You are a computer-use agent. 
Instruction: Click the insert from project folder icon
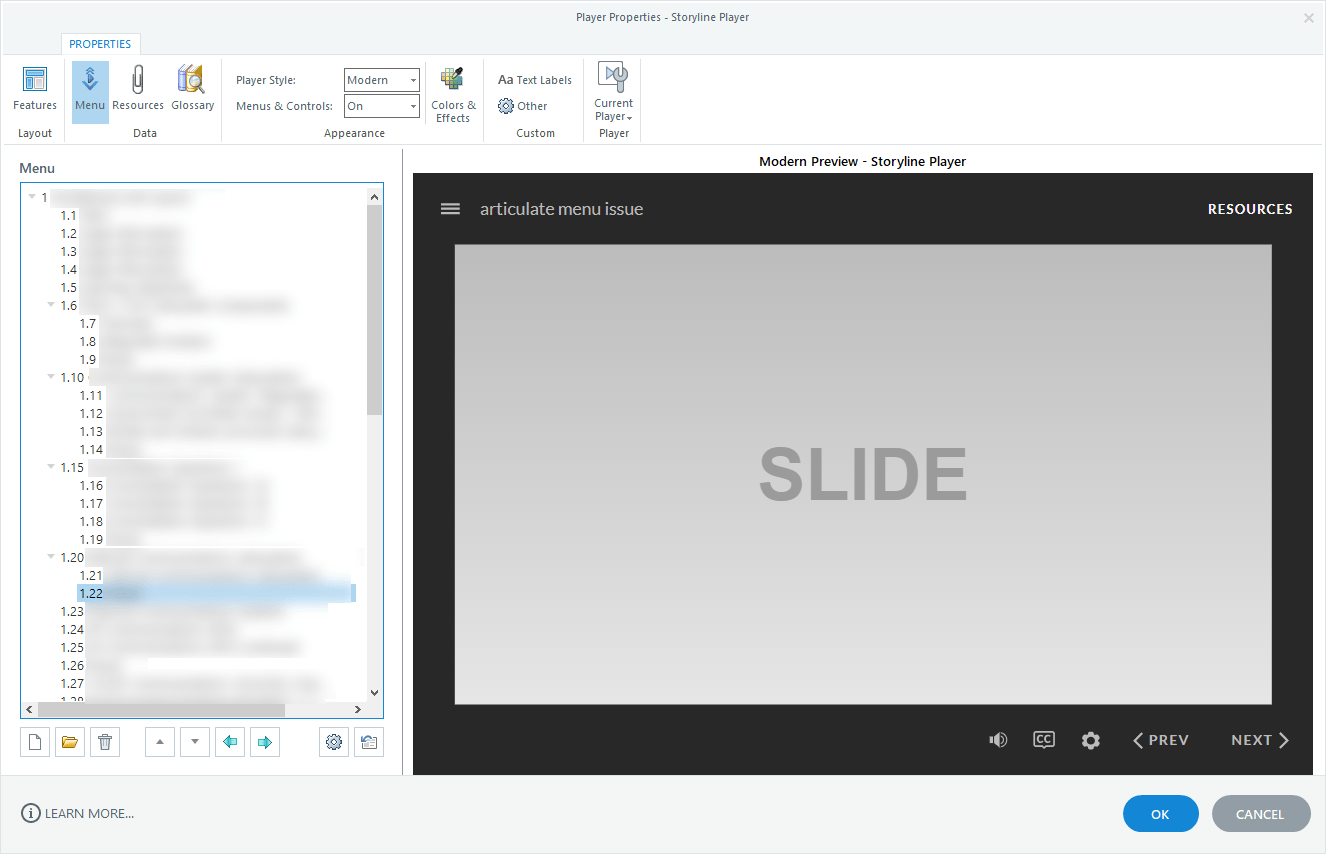click(70, 742)
